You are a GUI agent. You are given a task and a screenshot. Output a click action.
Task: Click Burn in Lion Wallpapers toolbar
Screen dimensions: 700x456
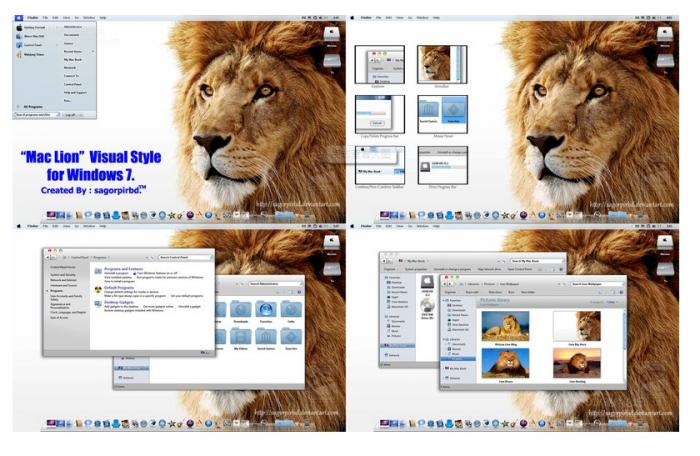(511, 292)
